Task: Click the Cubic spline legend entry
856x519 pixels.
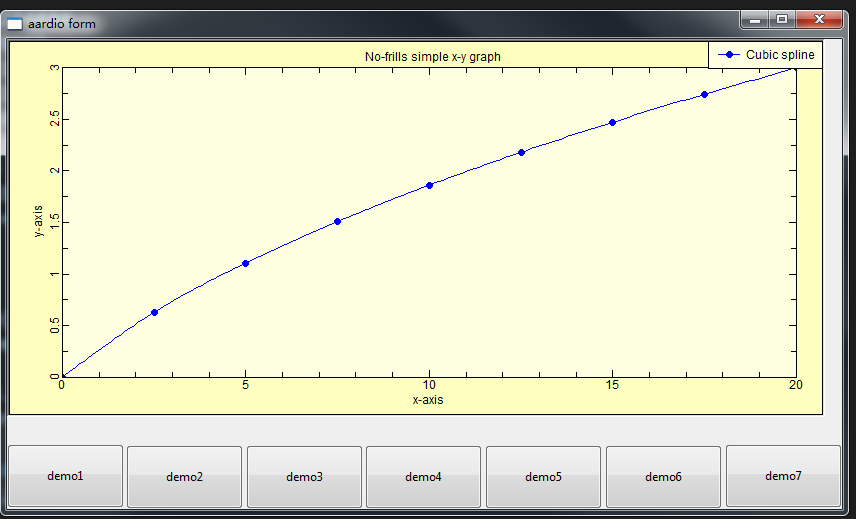Action: point(765,55)
